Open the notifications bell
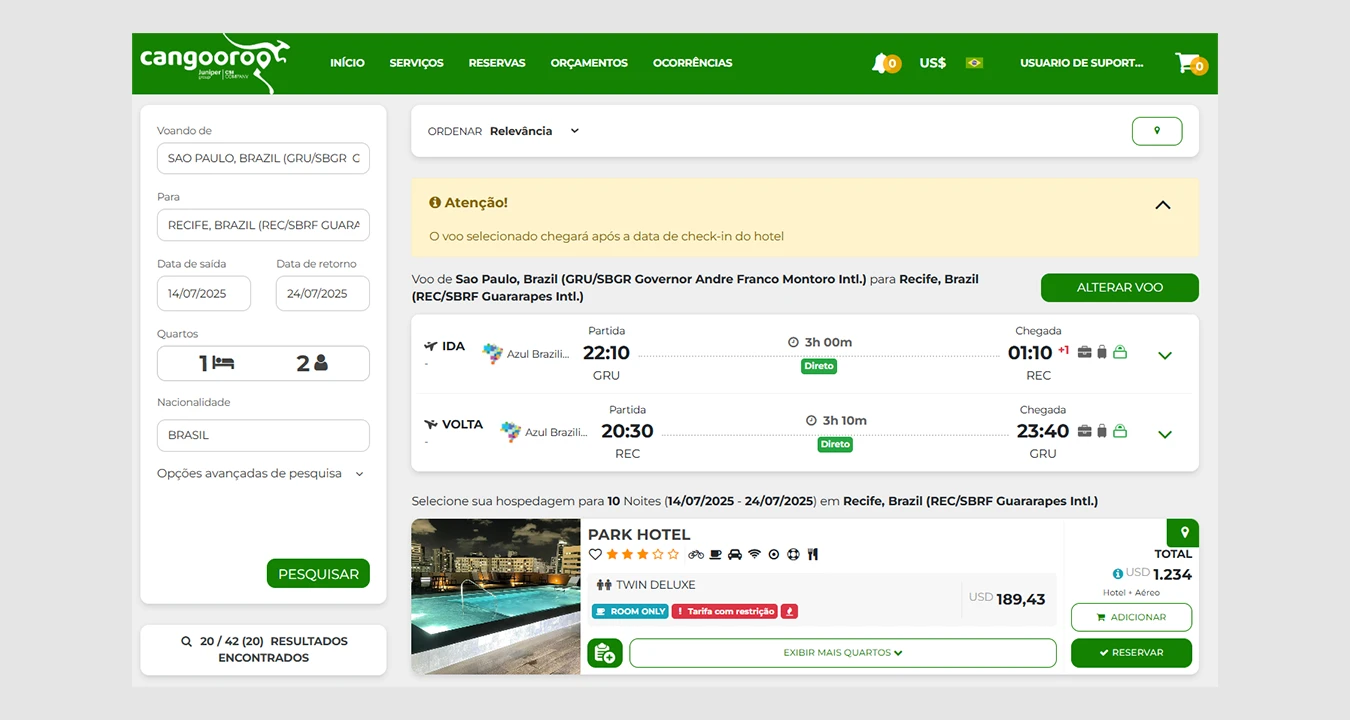The image size is (1350, 720). click(x=881, y=63)
